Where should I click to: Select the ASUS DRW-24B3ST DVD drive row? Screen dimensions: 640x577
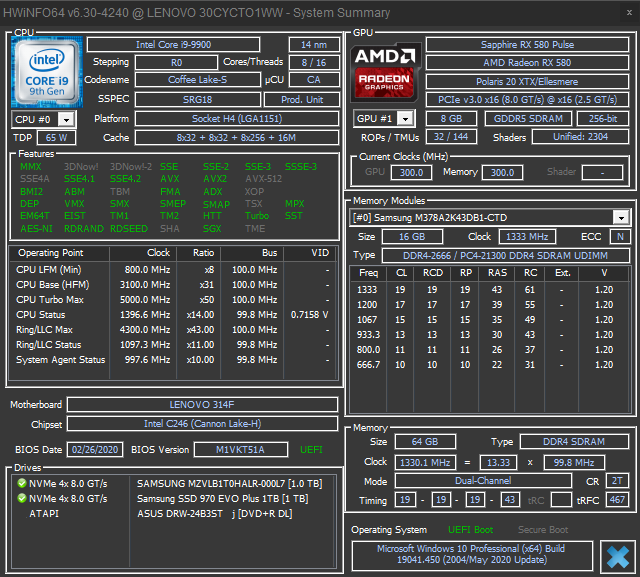(x=174, y=514)
